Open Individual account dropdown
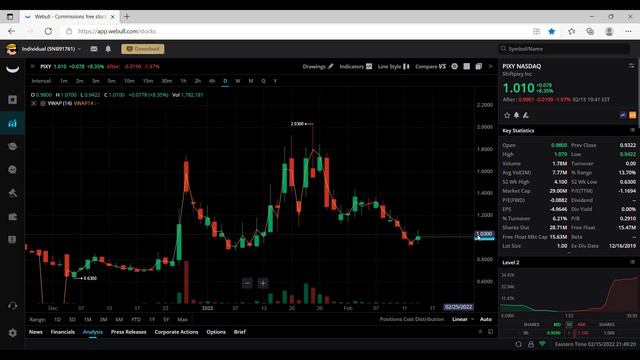Viewport: 640px width, 360px height. 51,49
